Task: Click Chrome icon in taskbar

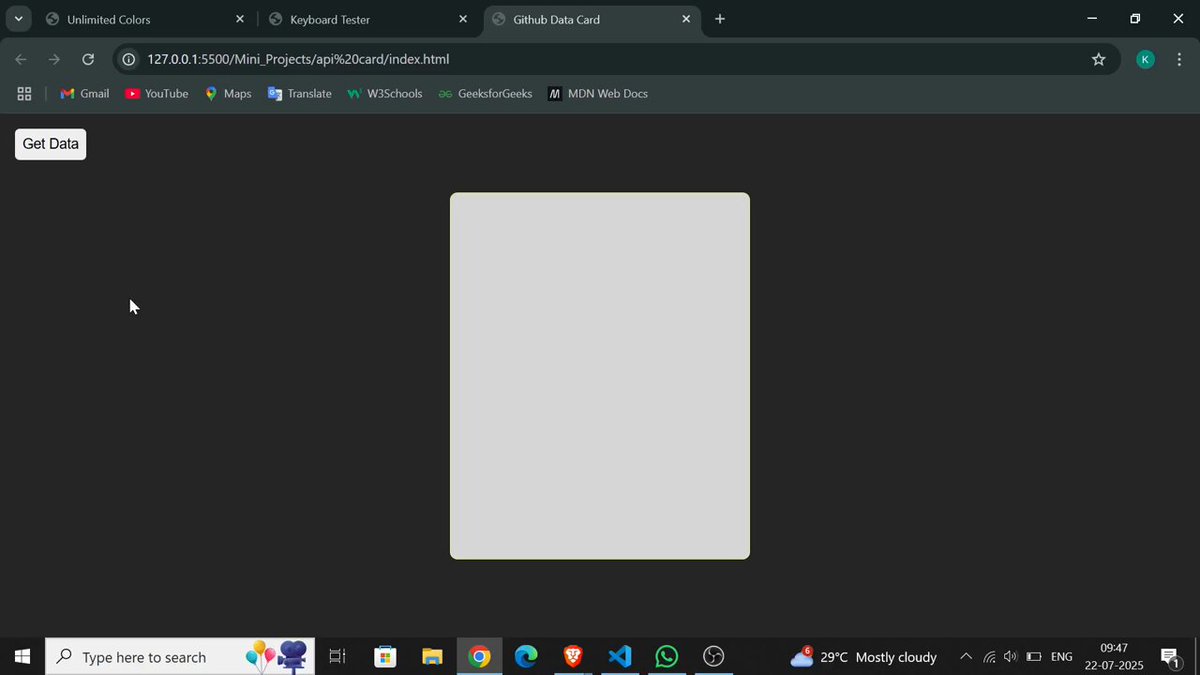Action: click(x=479, y=657)
